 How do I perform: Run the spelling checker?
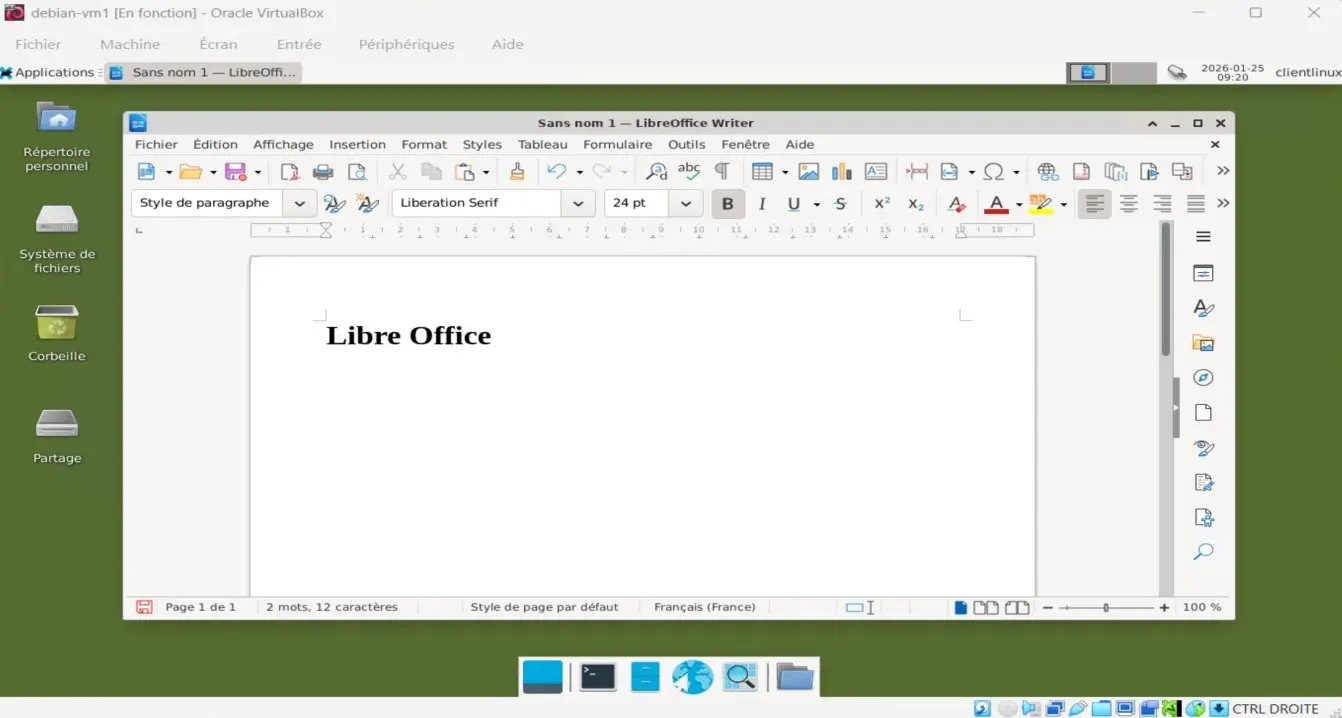point(689,171)
